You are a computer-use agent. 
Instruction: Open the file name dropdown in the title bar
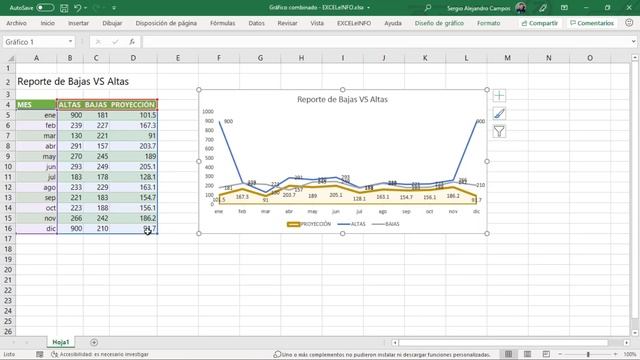369,8
